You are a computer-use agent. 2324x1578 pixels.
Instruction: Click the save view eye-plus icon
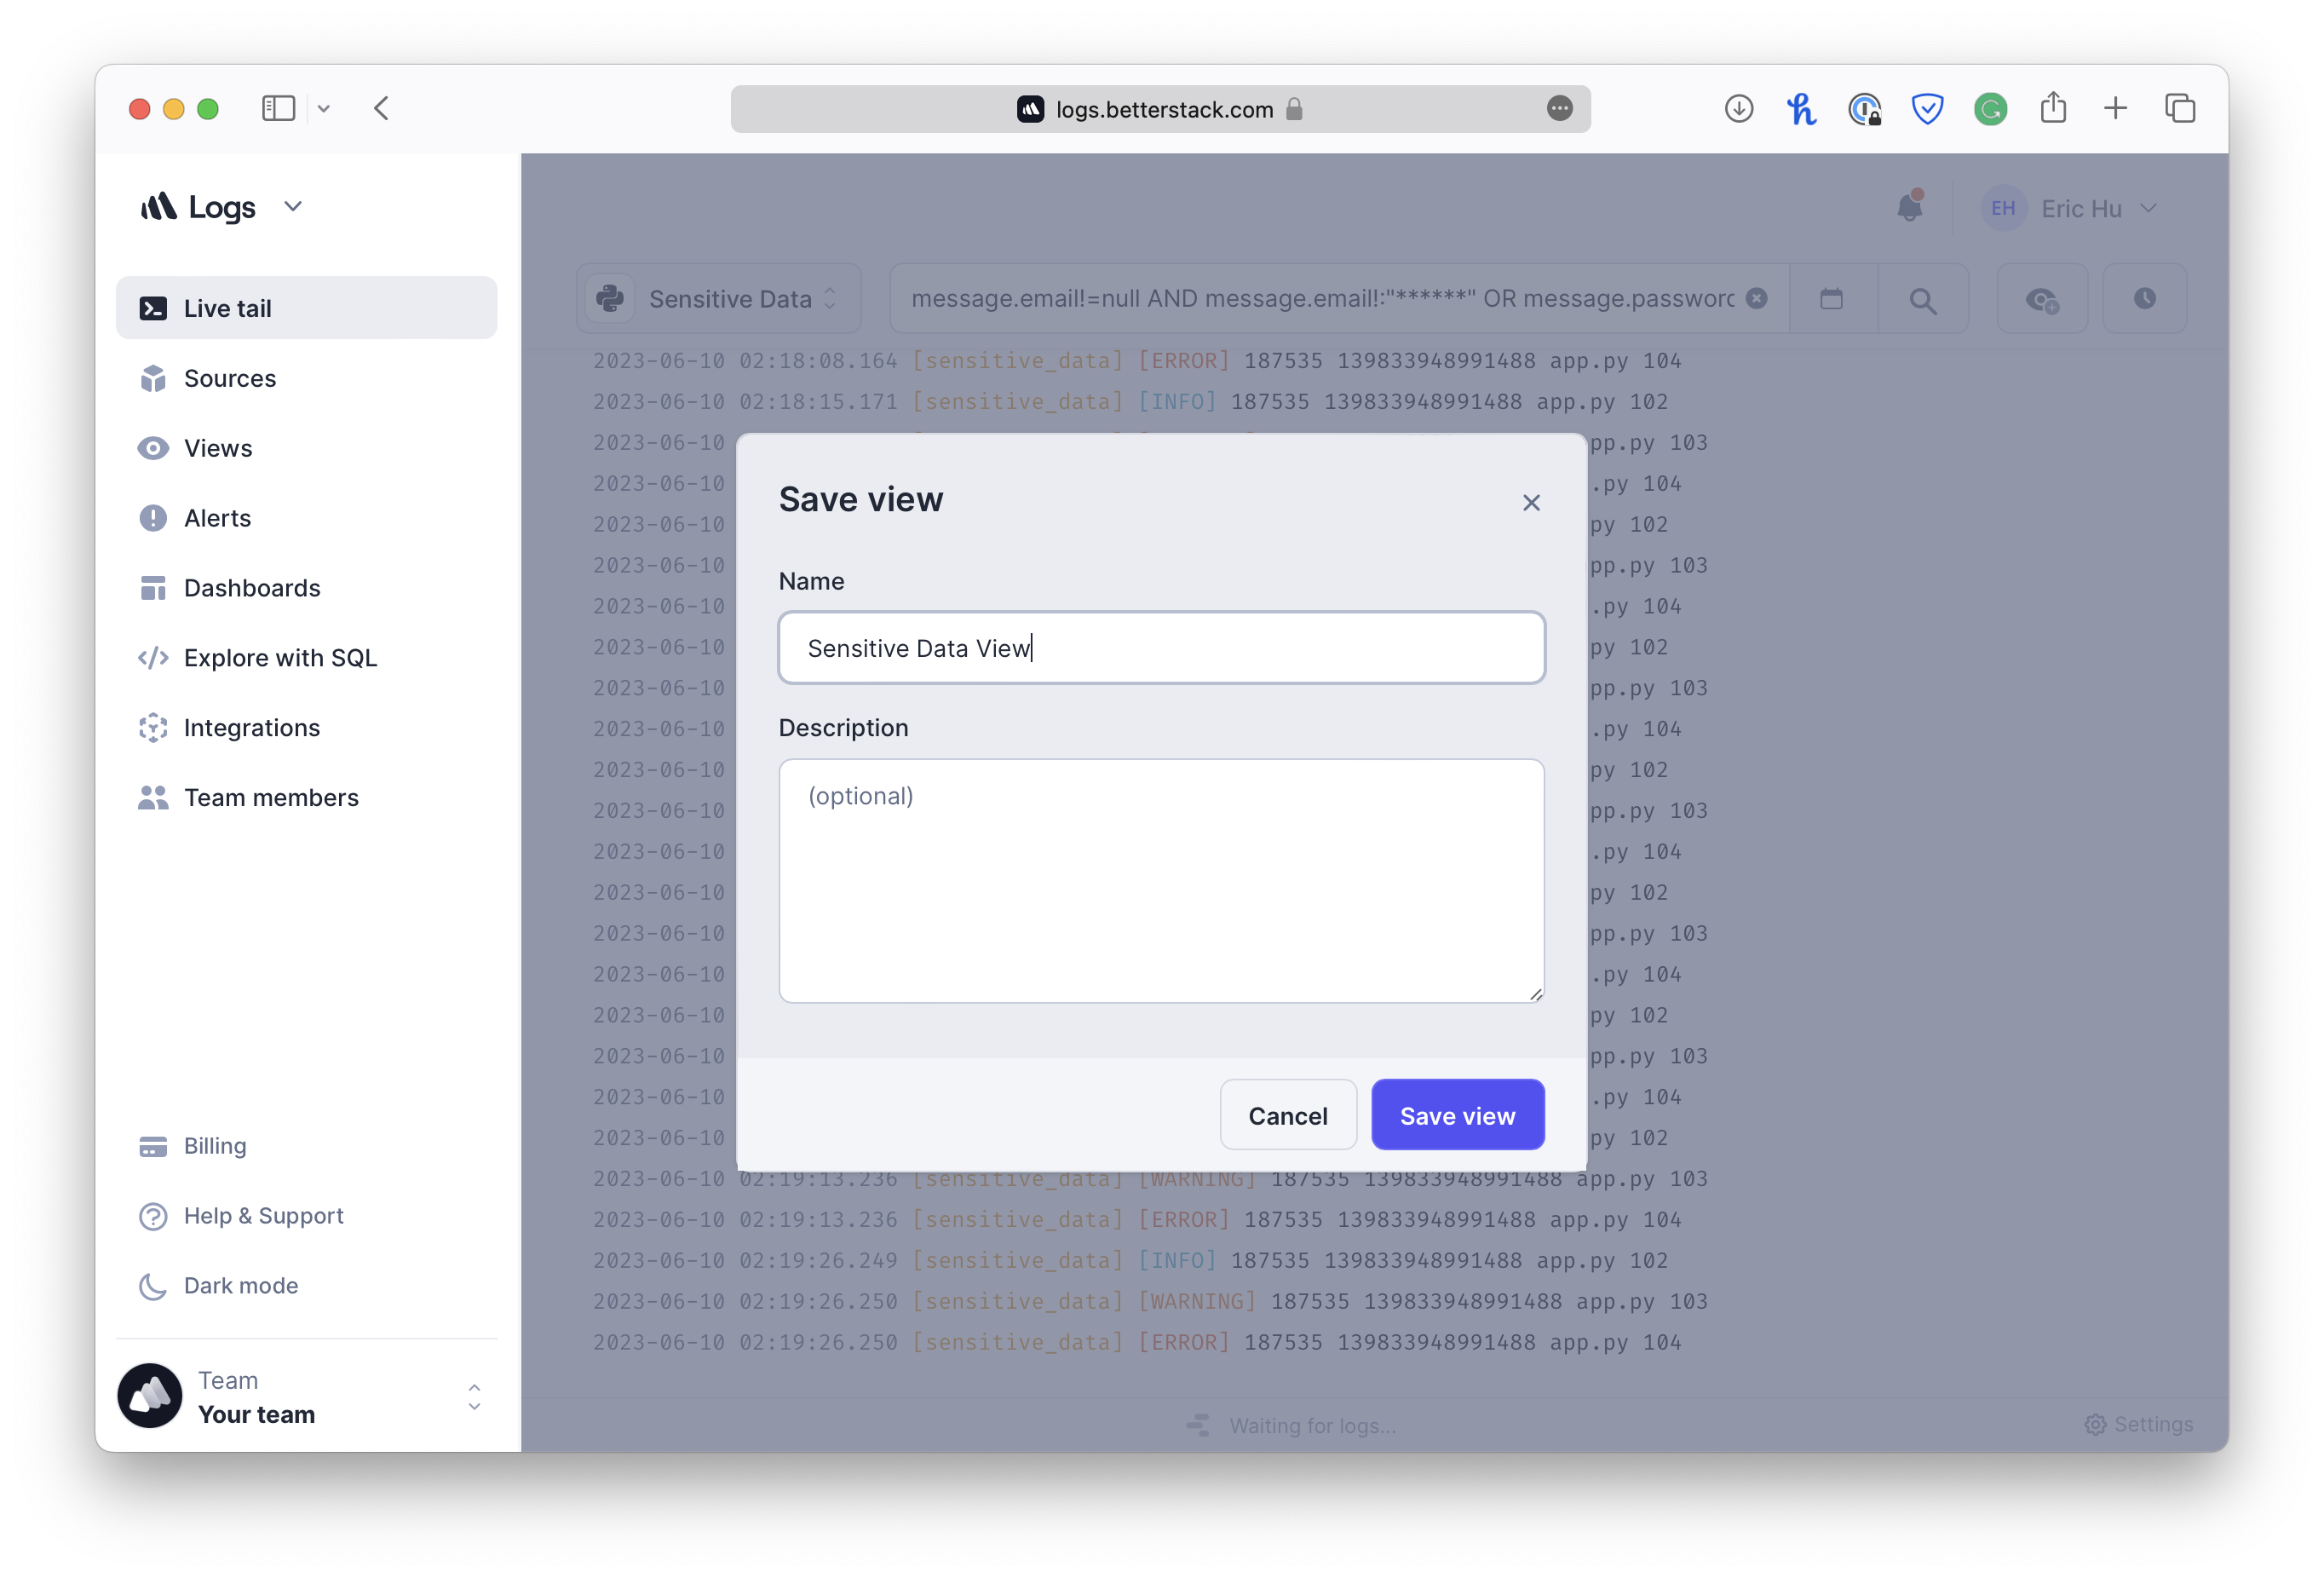point(2042,299)
